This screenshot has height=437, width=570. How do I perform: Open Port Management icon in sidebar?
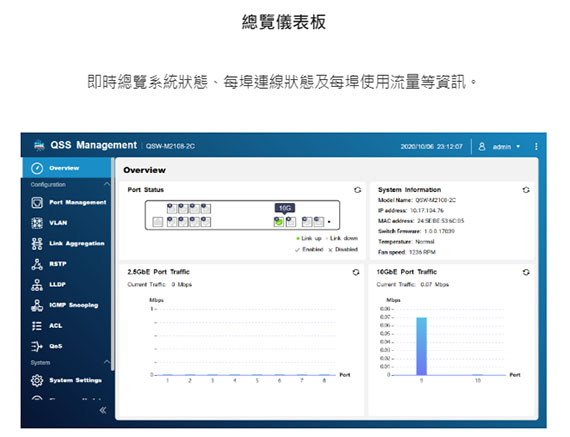(x=37, y=203)
